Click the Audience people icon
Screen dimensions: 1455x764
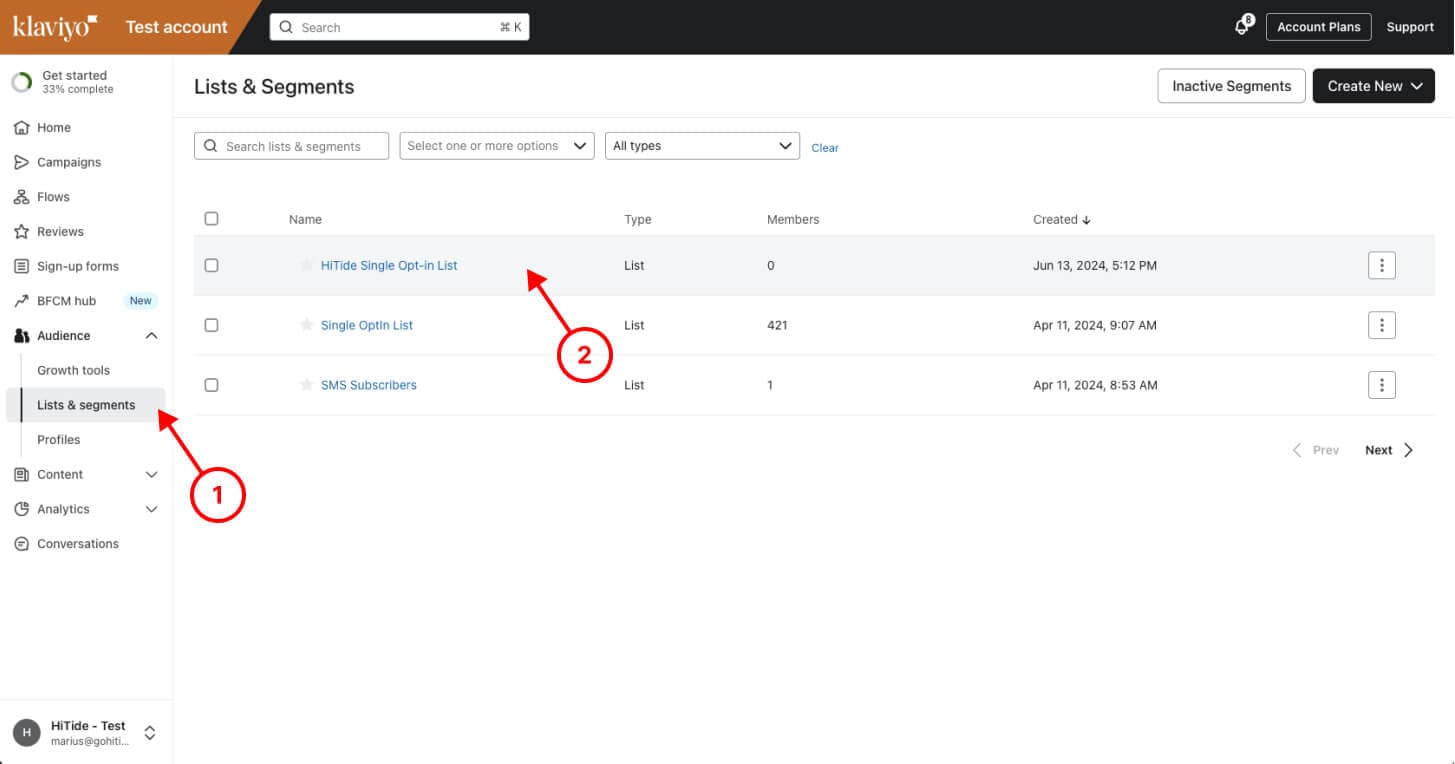(21, 336)
